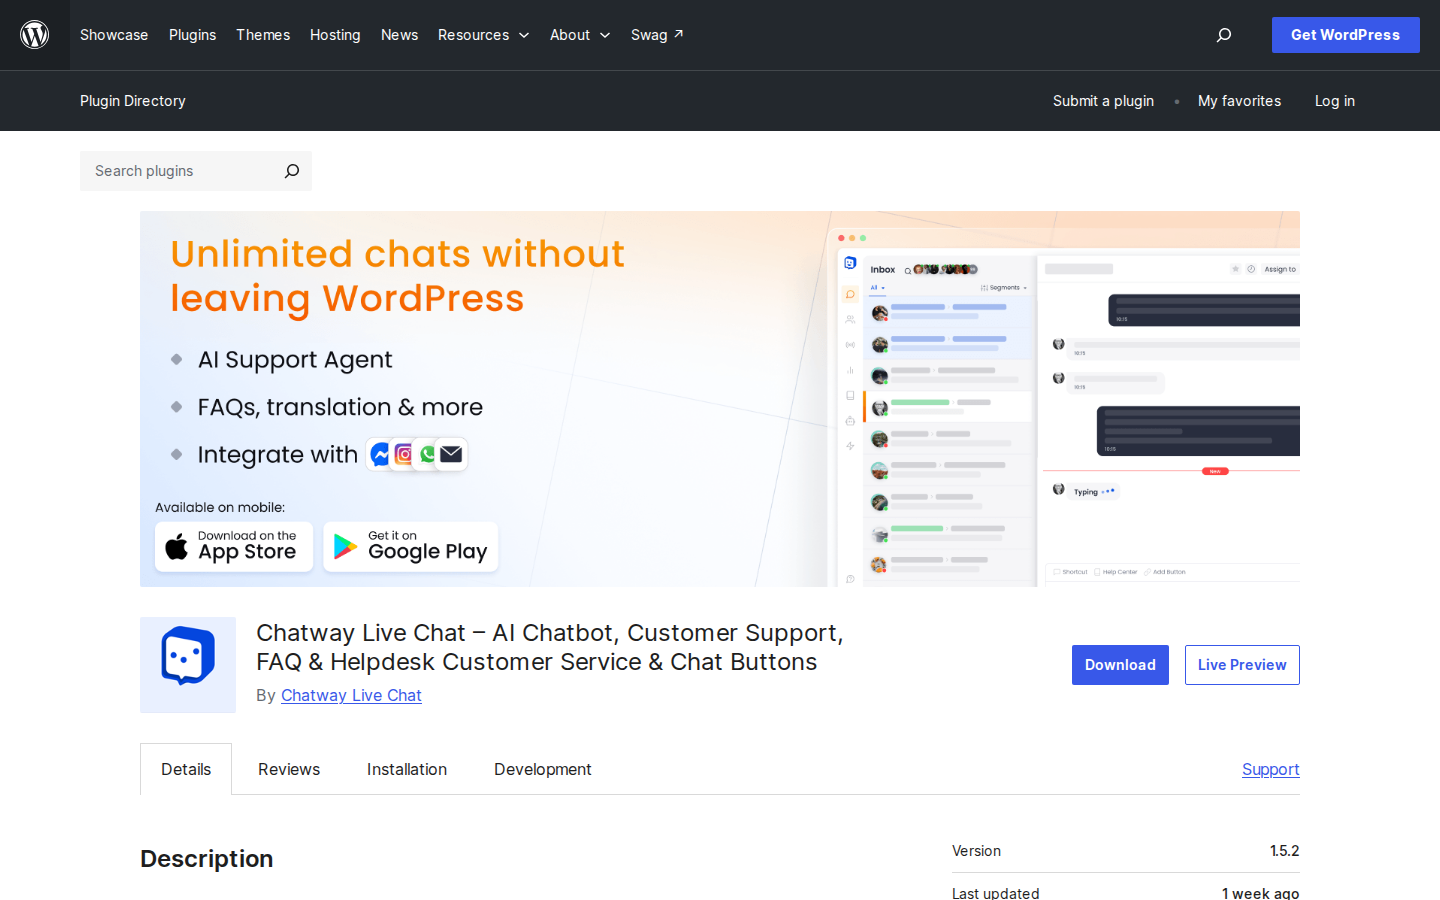The image size is (1440, 900).
Task: Open the News menu item
Action: pyautogui.click(x=399, y=35)
